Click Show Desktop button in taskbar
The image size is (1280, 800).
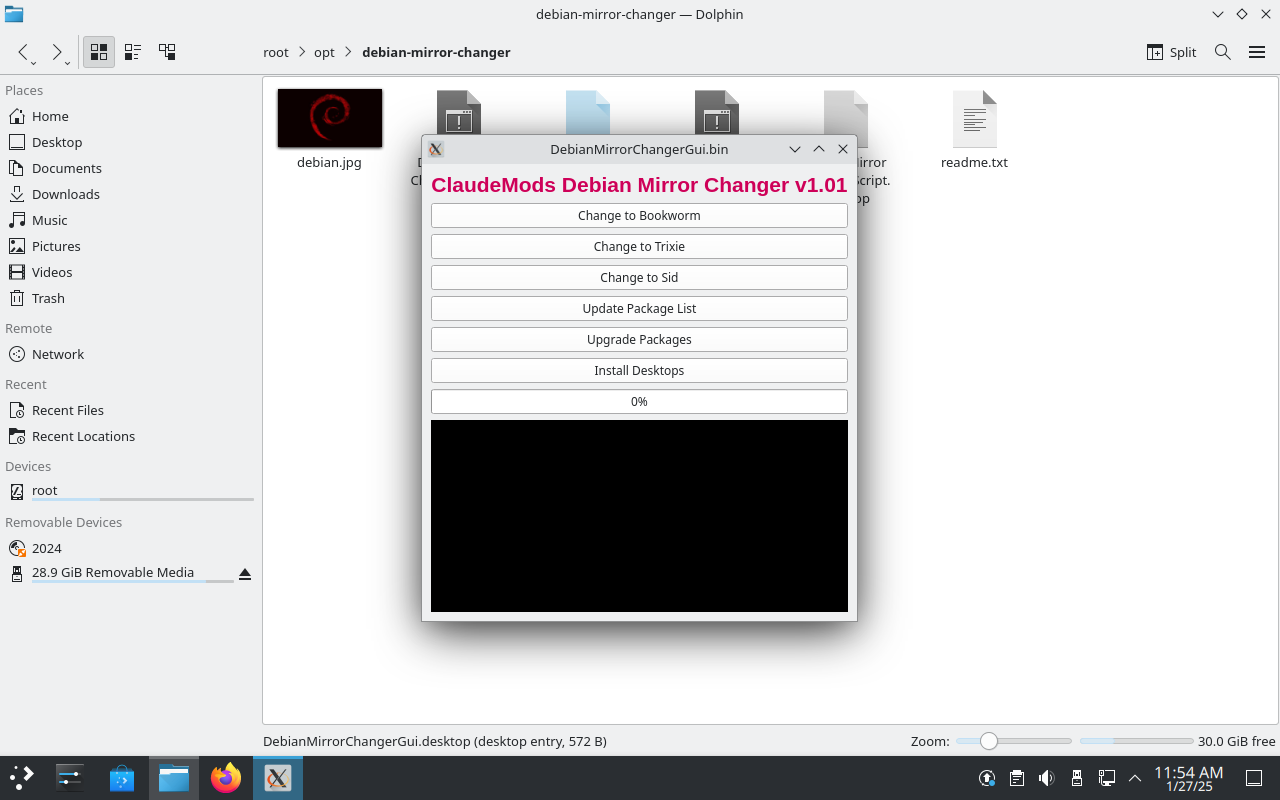(x=1254, y=778)
